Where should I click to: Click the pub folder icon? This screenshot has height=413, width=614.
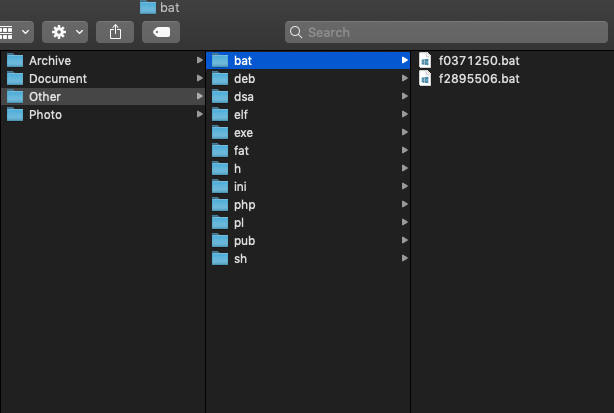pos(220,240)
